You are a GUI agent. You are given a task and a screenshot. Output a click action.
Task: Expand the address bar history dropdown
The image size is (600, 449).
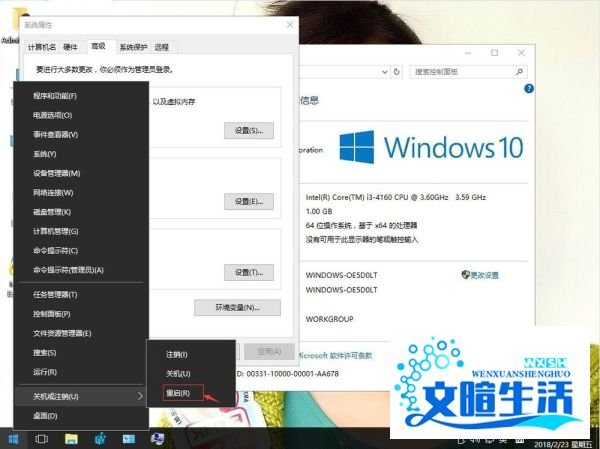tap(385, 72)
